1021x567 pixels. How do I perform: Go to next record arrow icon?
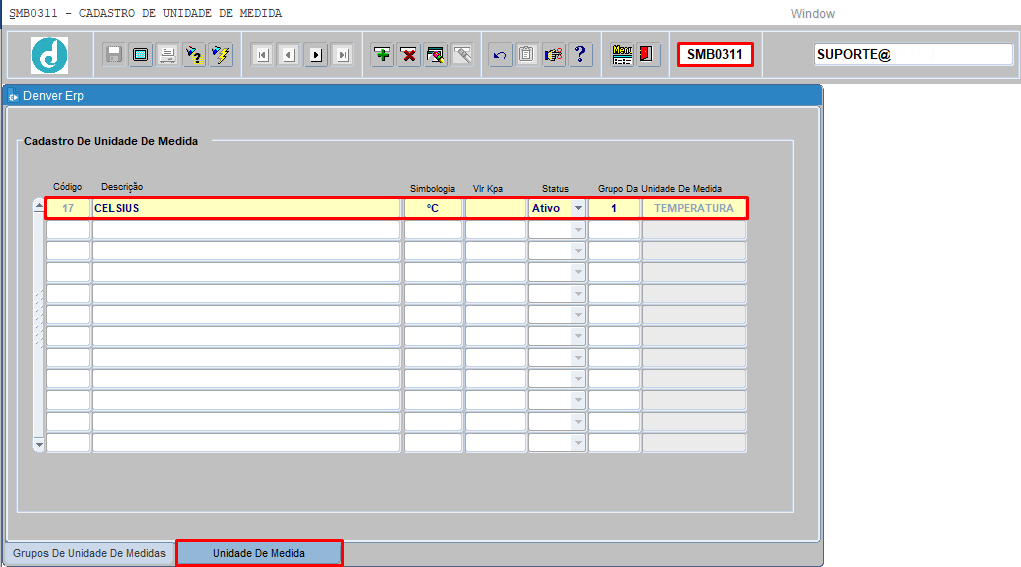pyautogui.click(x=316, y=55)
